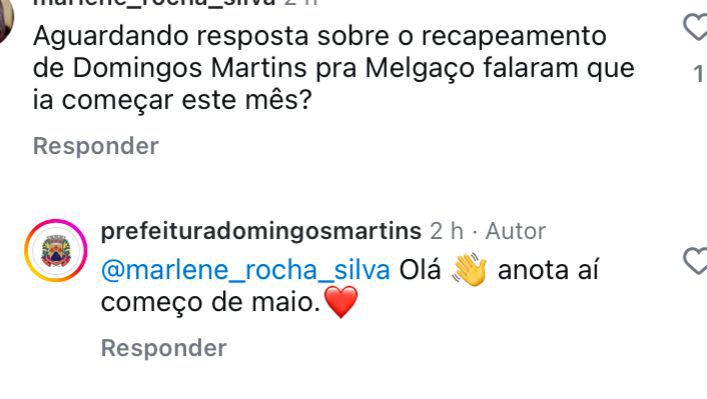Select the 'Aguardando resposta sobre o recapeamento' line
Viewport: 707px width, 399px height.
[x=320, y=36]
